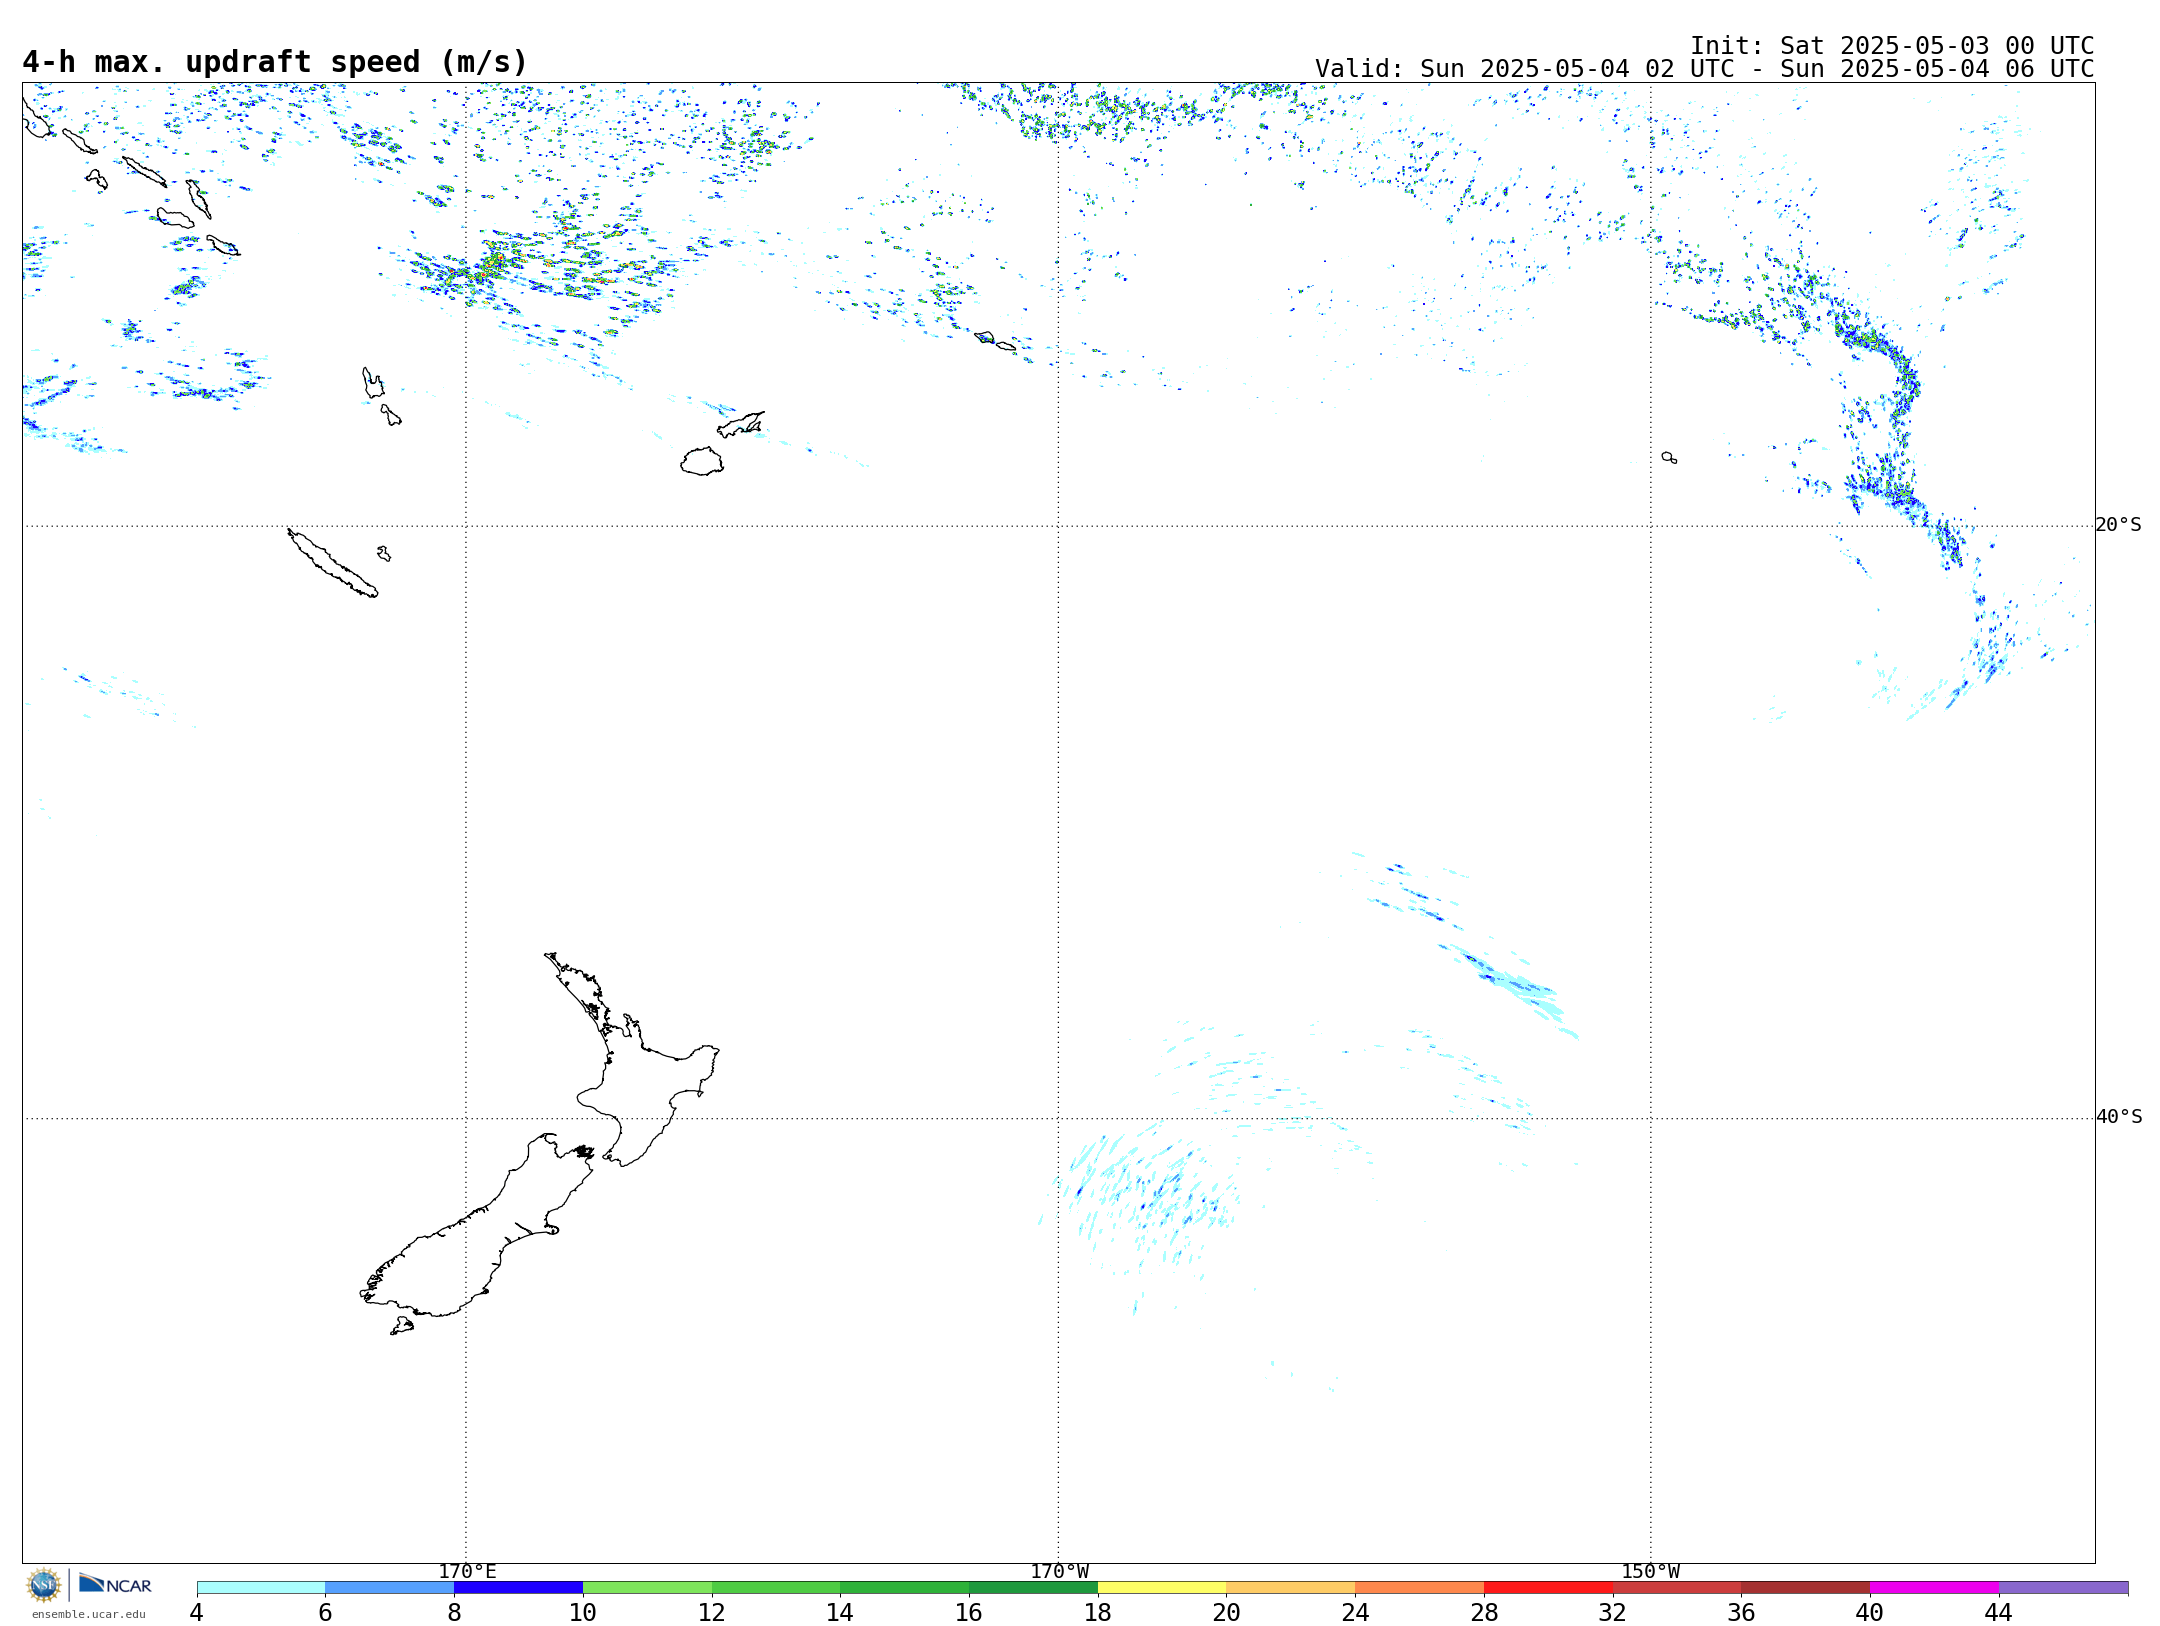2160x1626 pixels.
Task: Click the '4-h max. updraft speed (m/s)' title
Action: tap(275, 62)
